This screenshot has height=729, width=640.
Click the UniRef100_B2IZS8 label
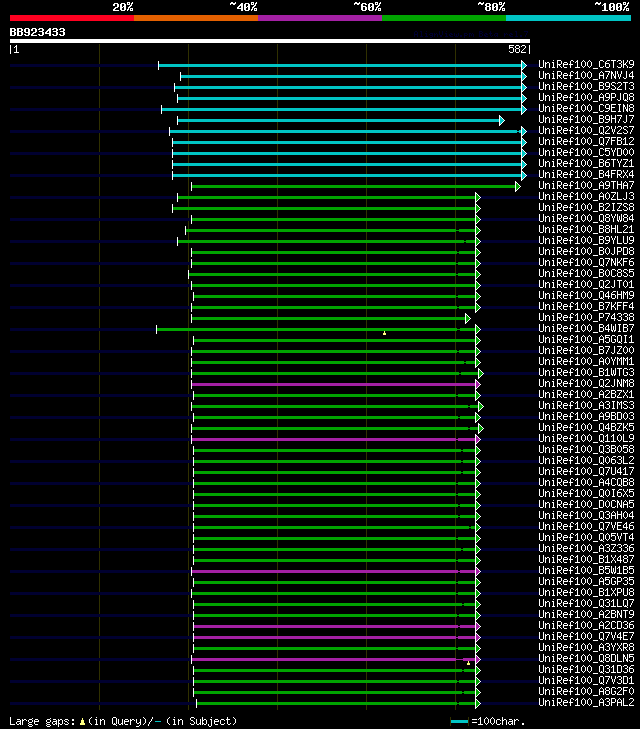click(x=586, y=207)
